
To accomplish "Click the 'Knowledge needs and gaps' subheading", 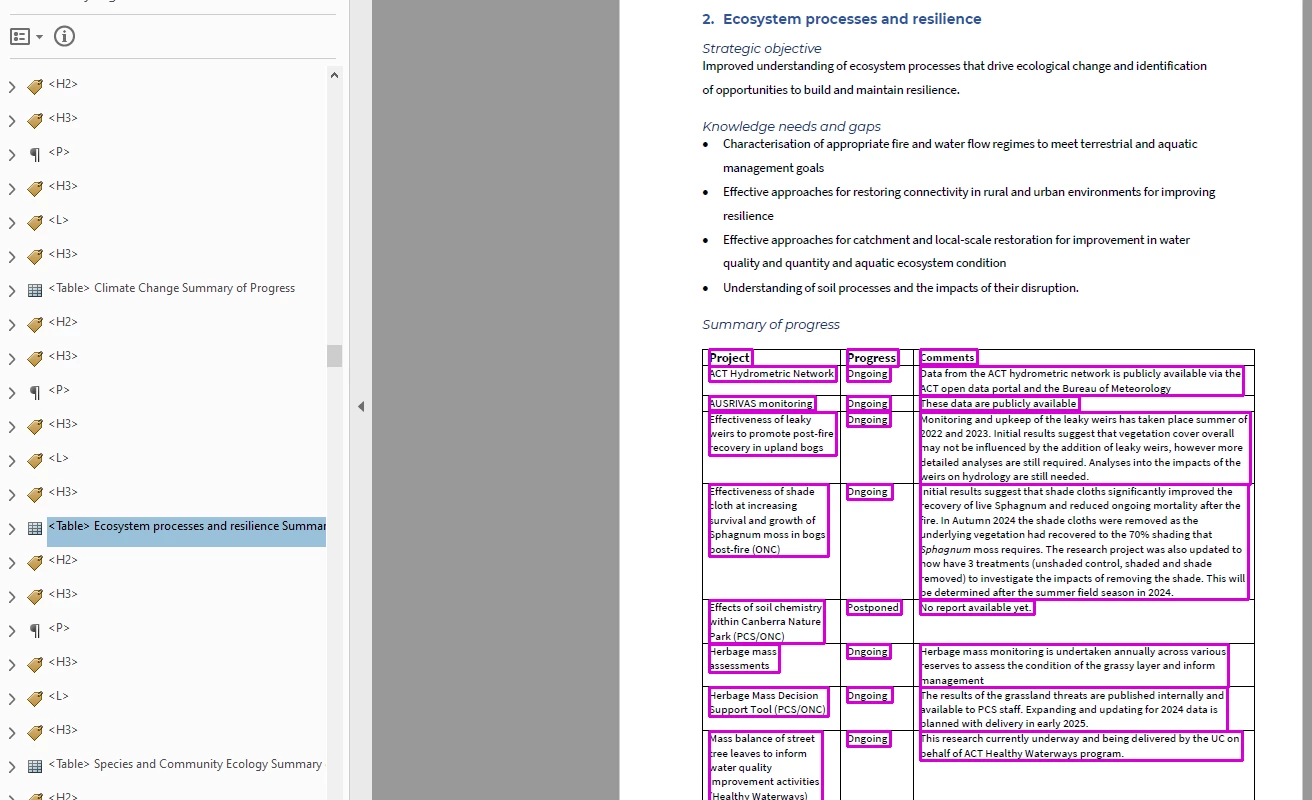I will tap(792, 126).
